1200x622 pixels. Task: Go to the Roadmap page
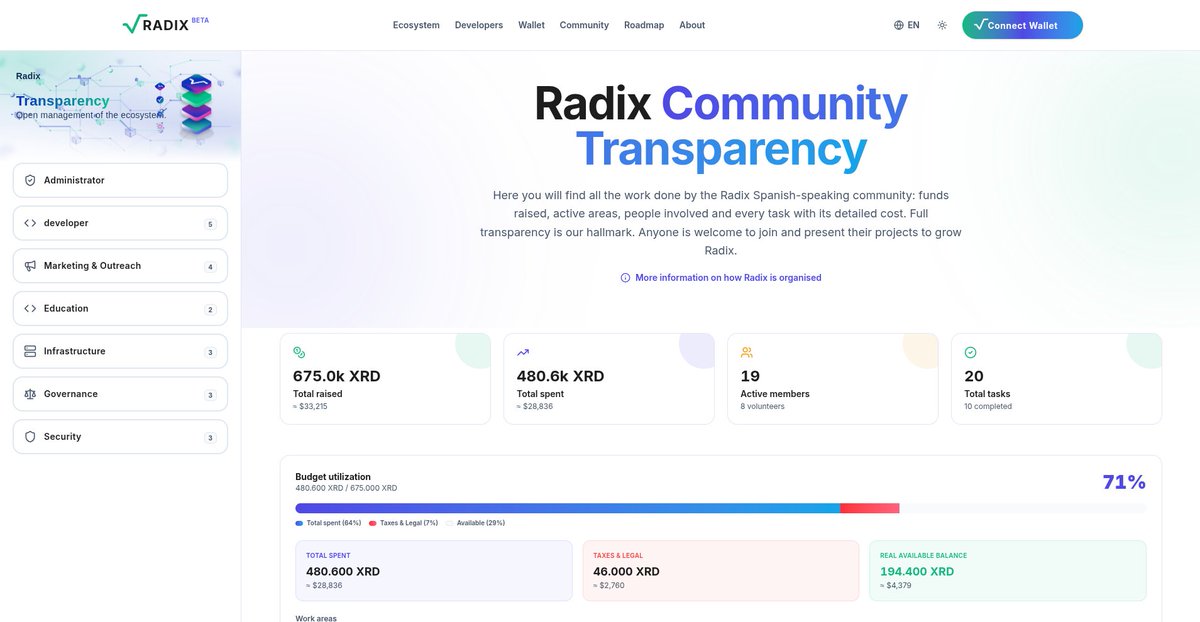click(644, 25)
